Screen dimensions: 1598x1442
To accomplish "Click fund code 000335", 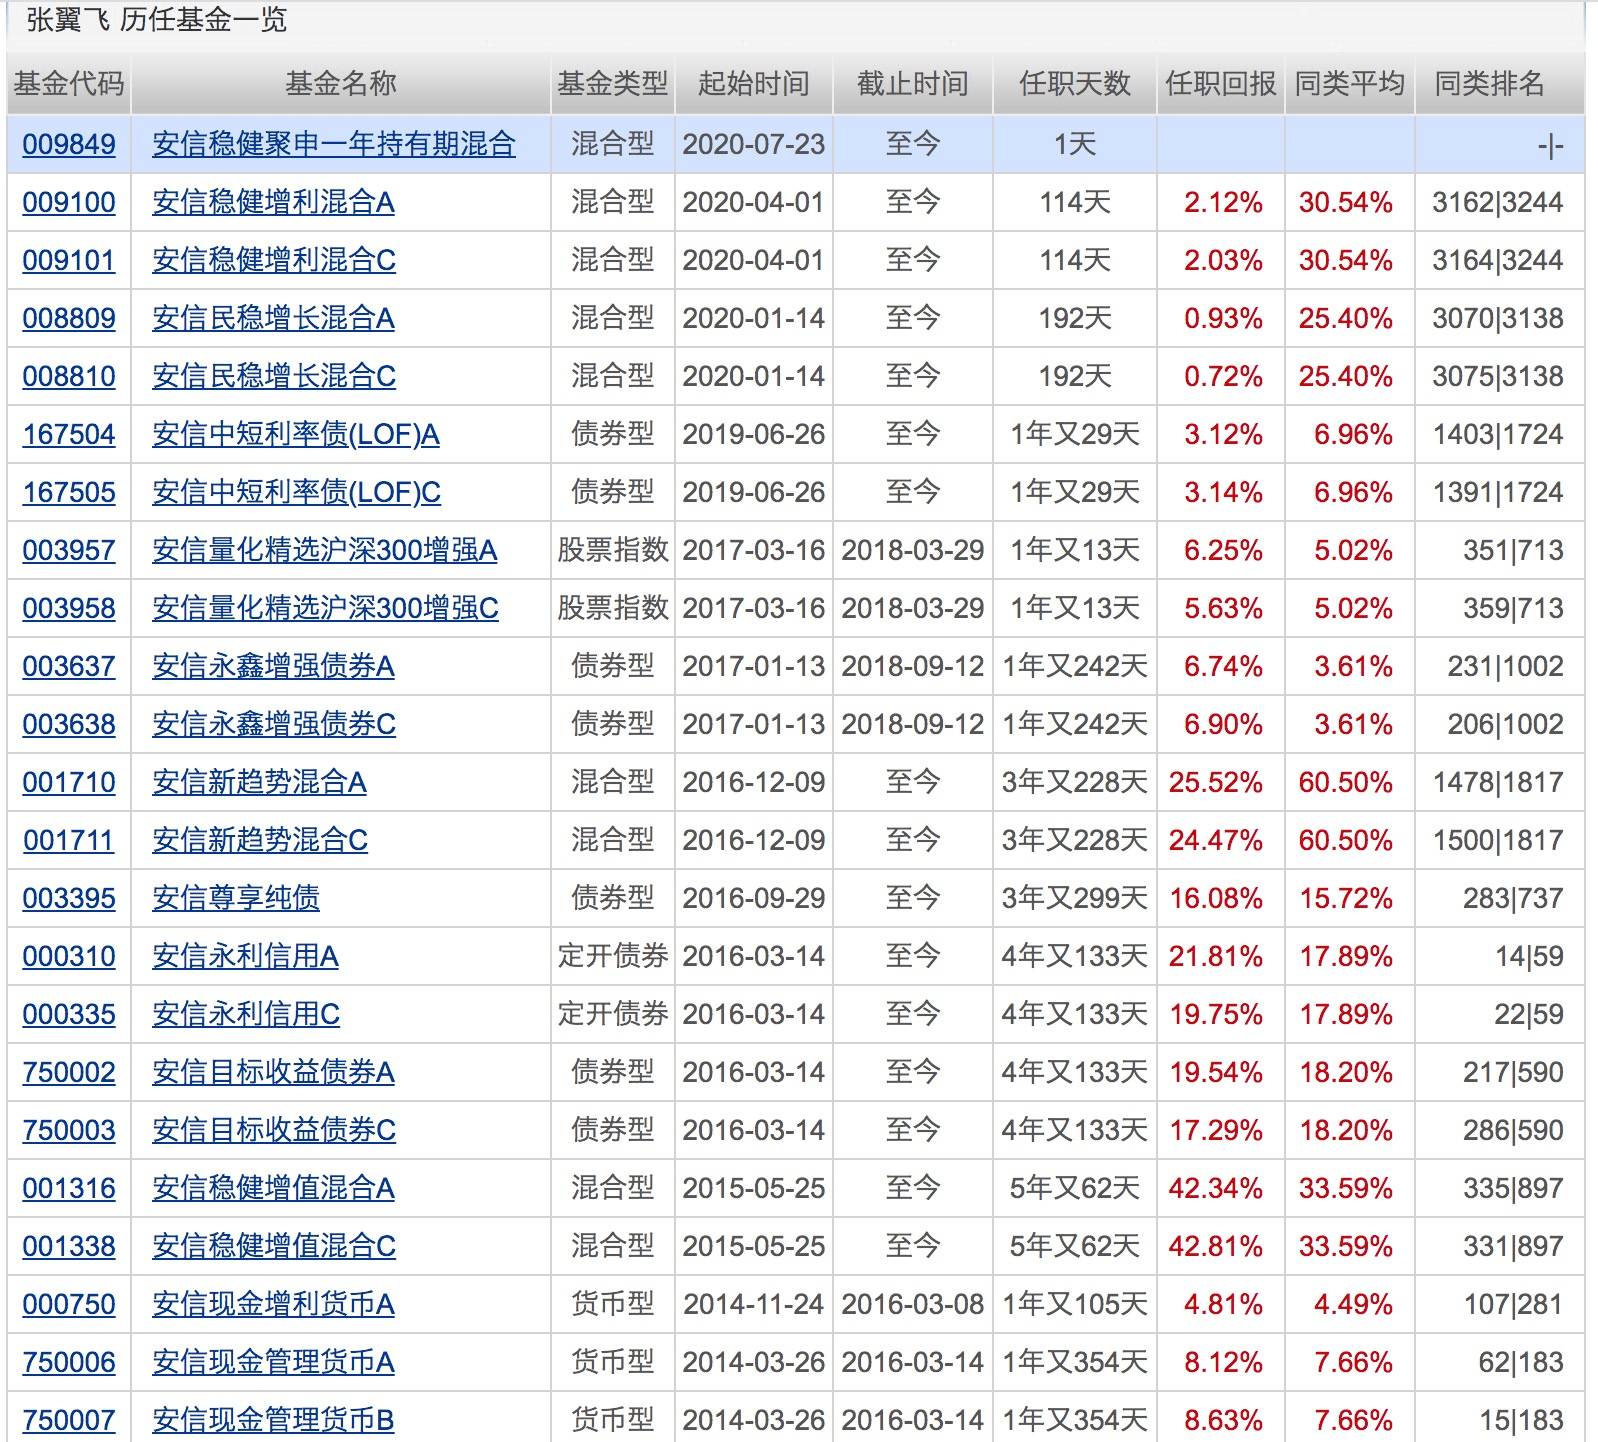I will tap(69, 1014).
